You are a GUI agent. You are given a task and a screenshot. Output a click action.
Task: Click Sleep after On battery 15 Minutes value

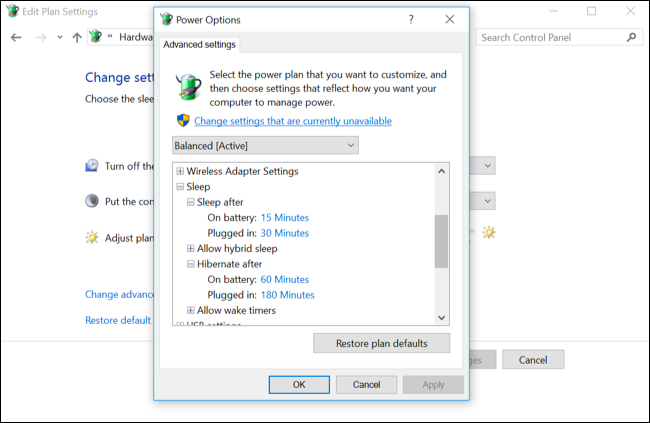[x=285, y=217]
